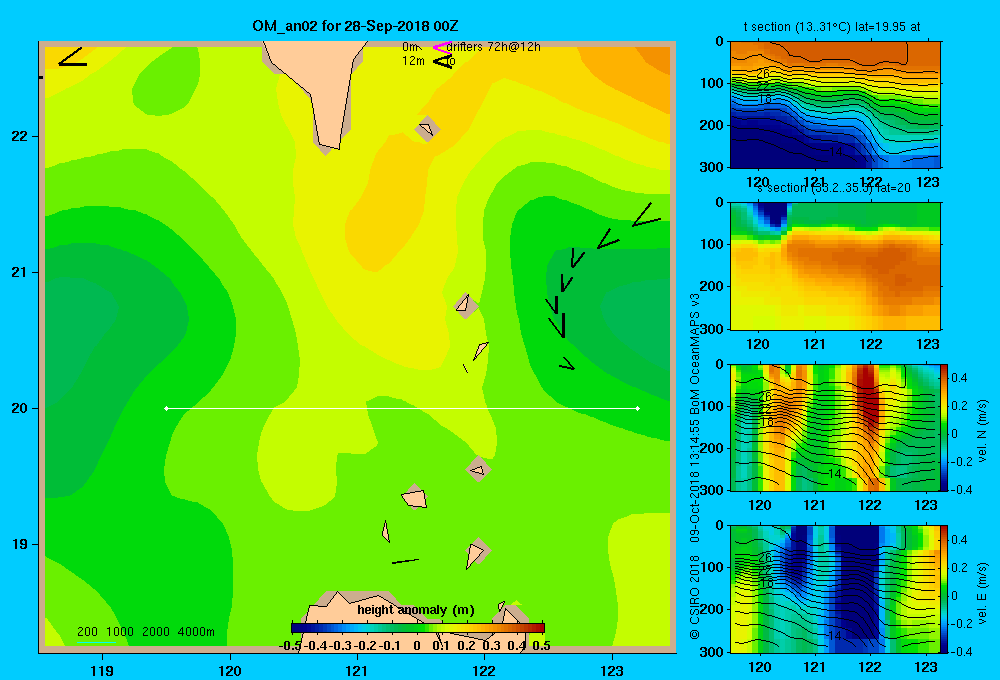Click the -0.4 tick label on the vel. E colorbar
The width and height of the screenshot is (1000, 680).
[x=961, y=651]
